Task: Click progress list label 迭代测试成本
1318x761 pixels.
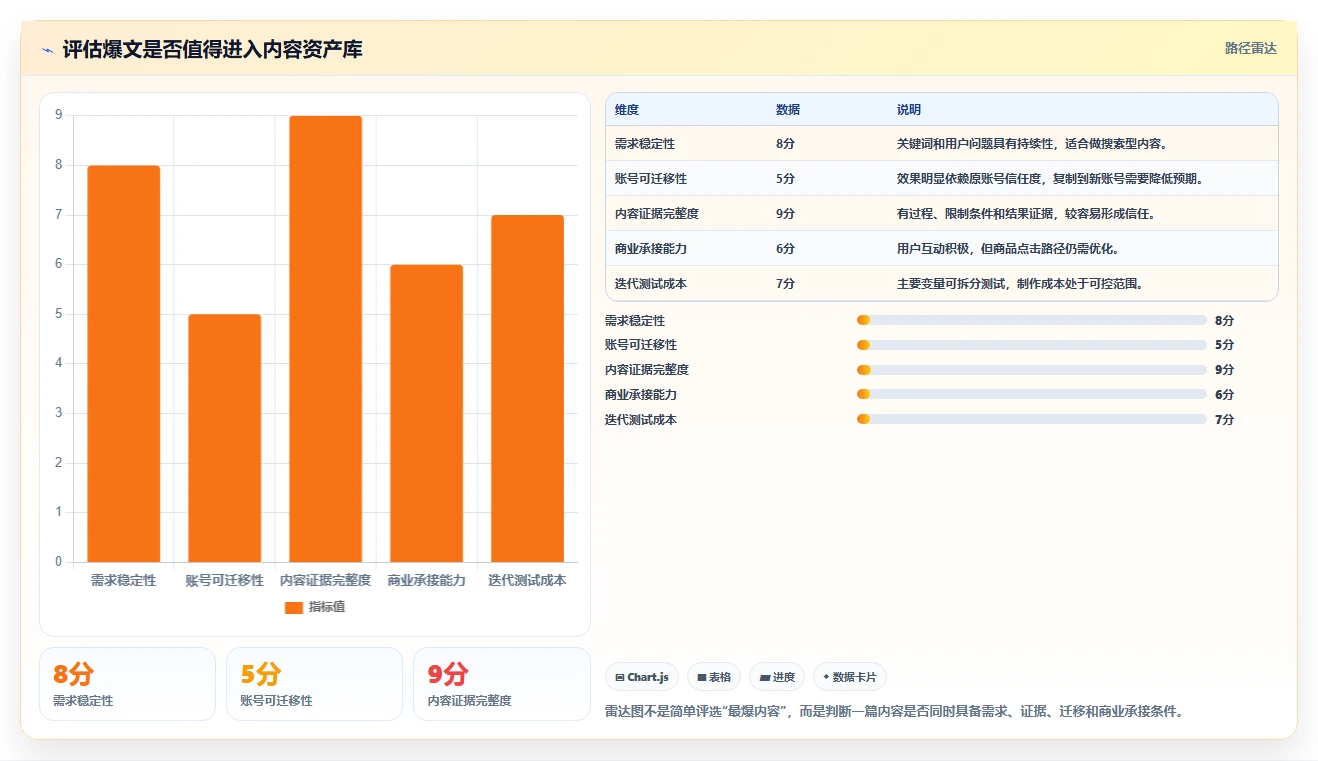Action: click(x=641, y=420)
